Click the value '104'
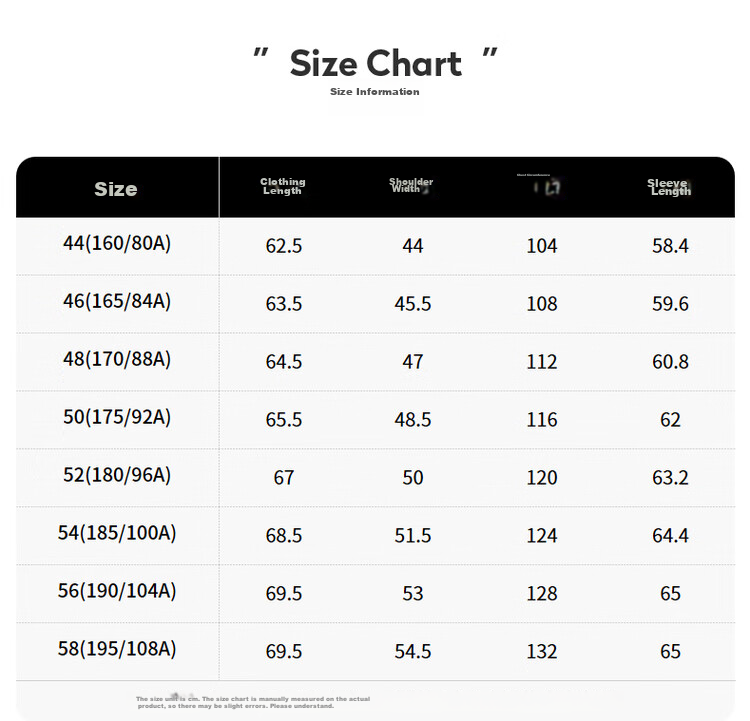 [x=542, y=246]
